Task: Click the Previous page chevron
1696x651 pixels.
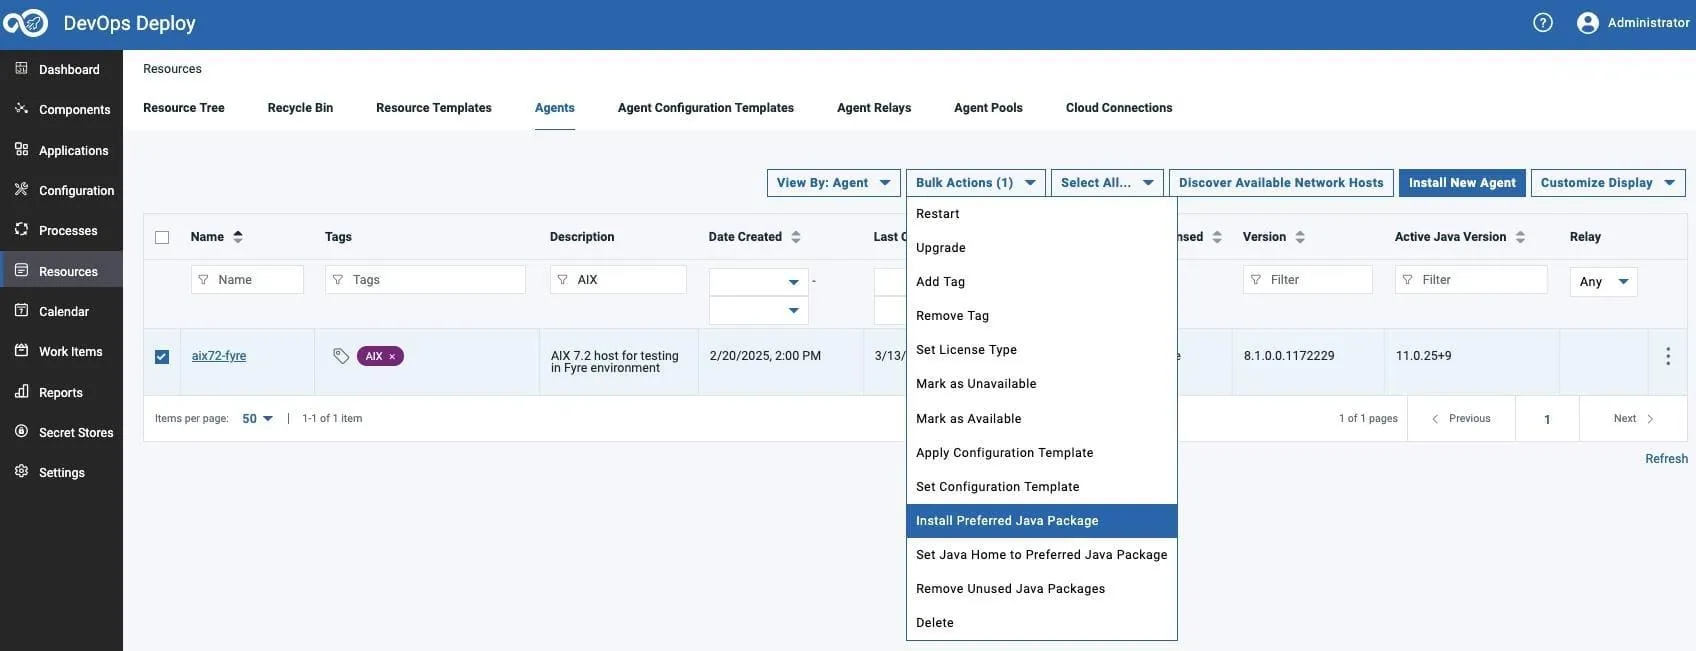Action: pos(1435,419)
